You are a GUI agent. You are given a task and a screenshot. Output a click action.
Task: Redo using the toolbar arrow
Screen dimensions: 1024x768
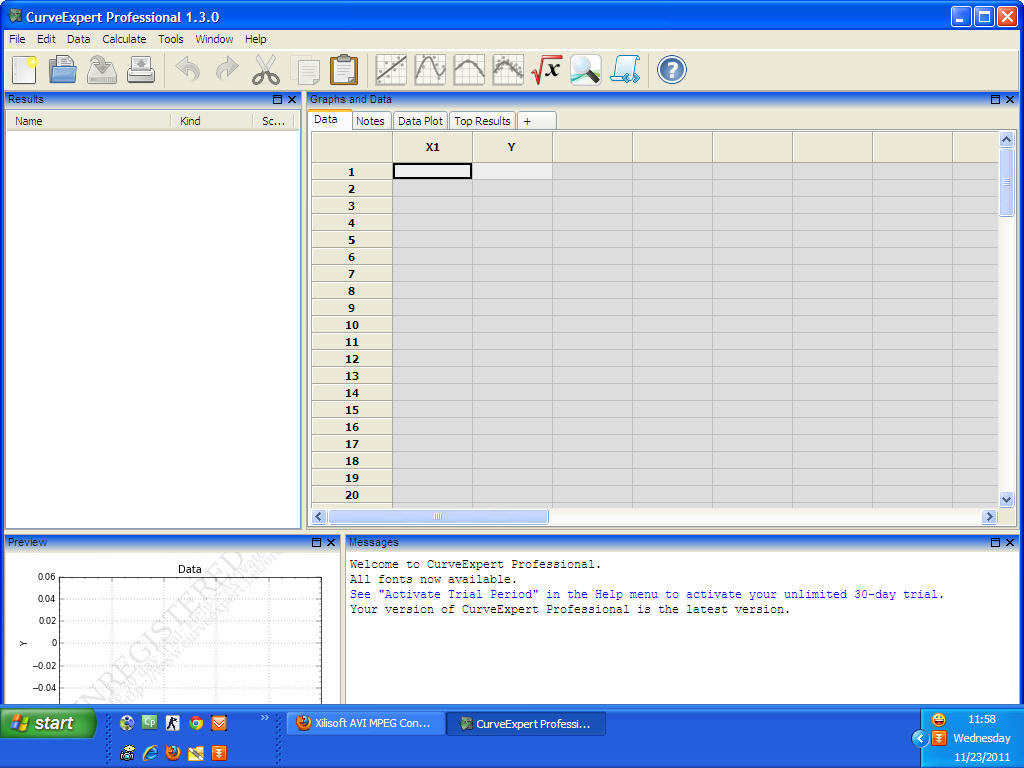[x=227, y=70]
